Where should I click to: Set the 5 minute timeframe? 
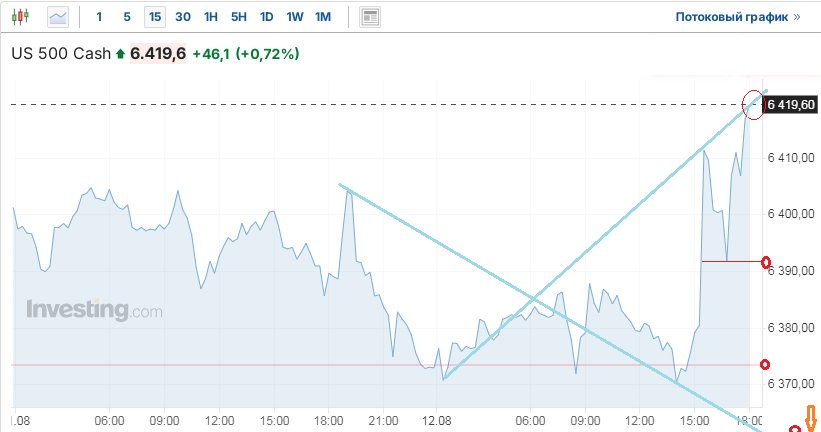point(126,17)
